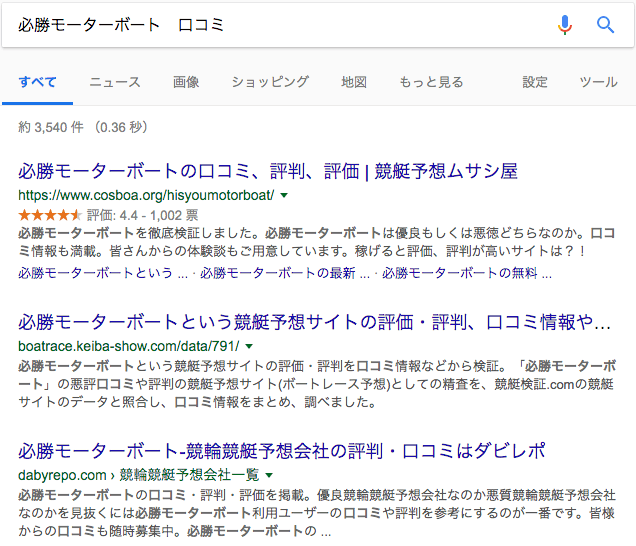Click snippet line からの口コミも随時募集中
This screenshot has width=636, height=546.
[174, 531]
